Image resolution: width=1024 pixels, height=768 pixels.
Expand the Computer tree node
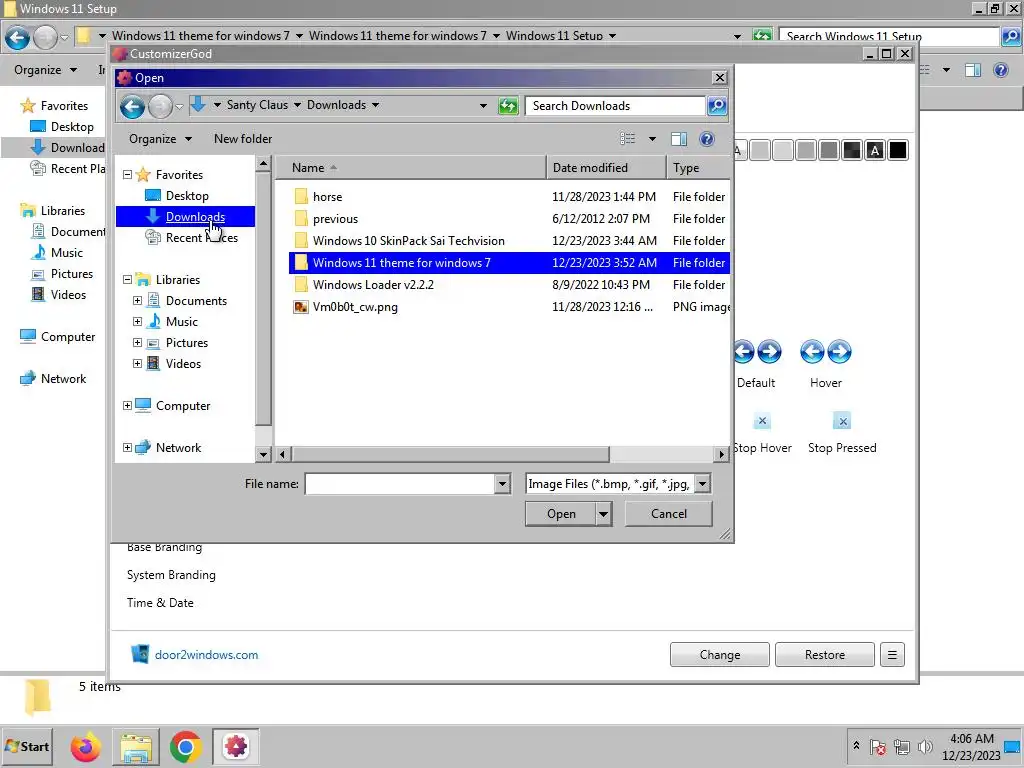coord(127,406)
